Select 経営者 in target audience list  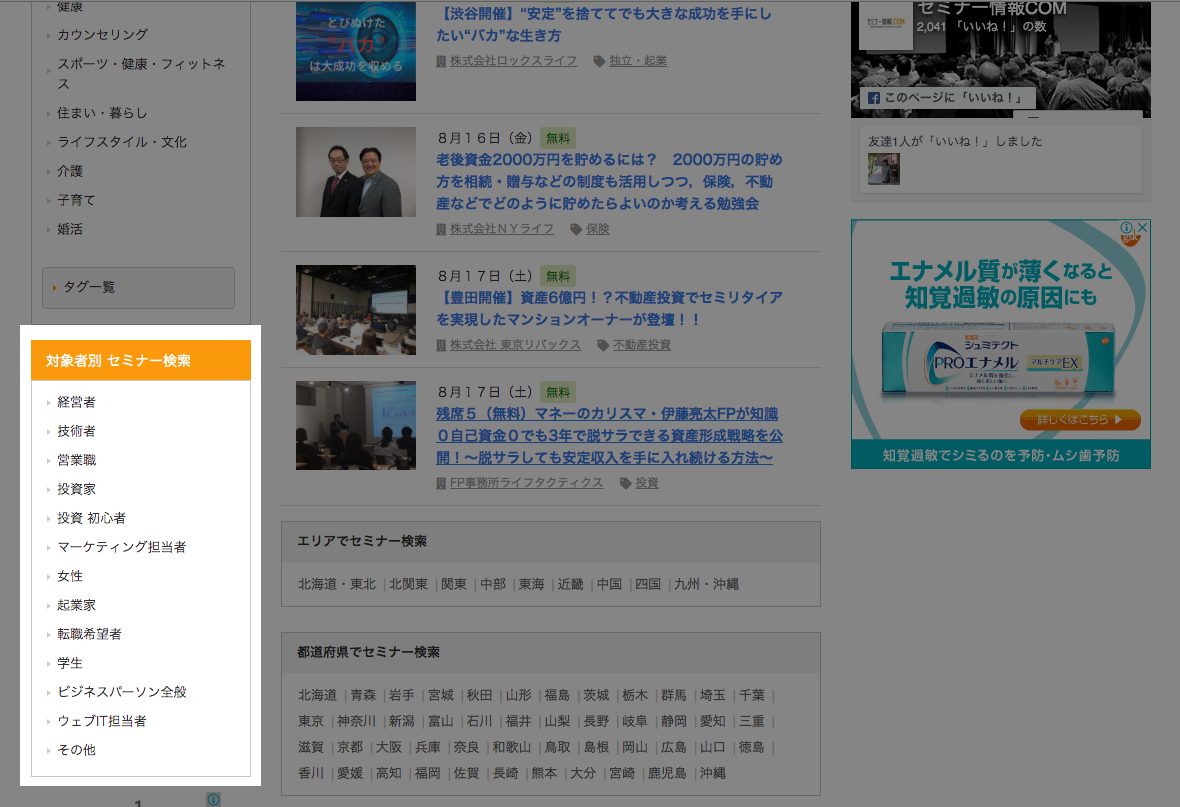77,402
